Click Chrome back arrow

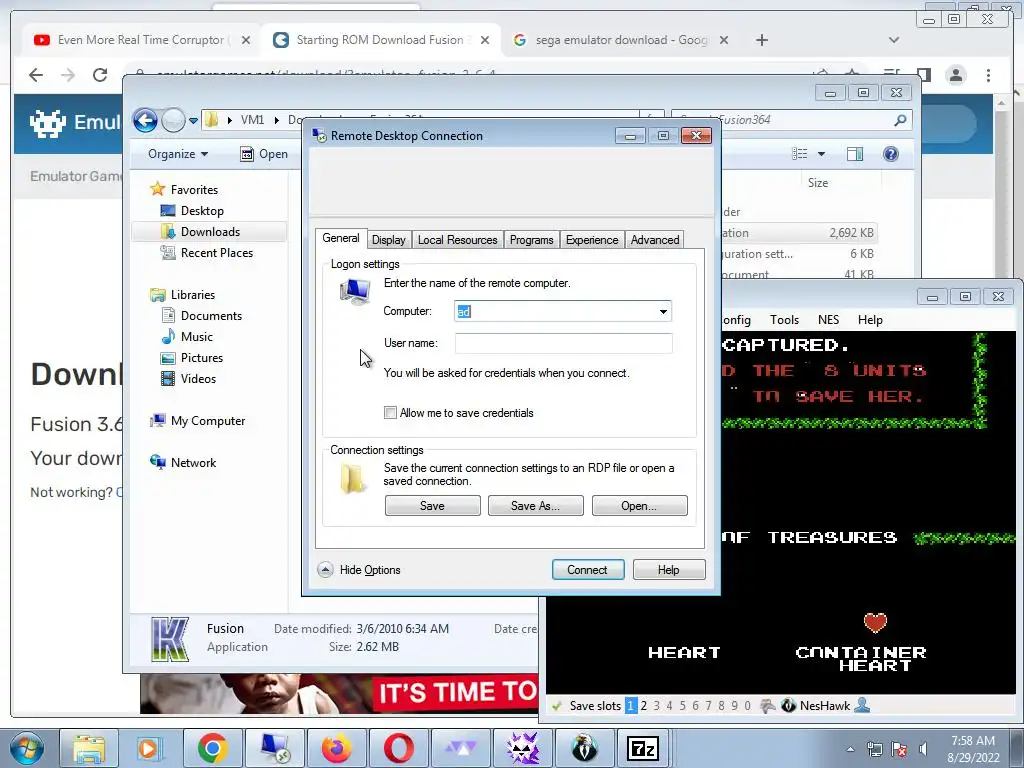(36, 75)
